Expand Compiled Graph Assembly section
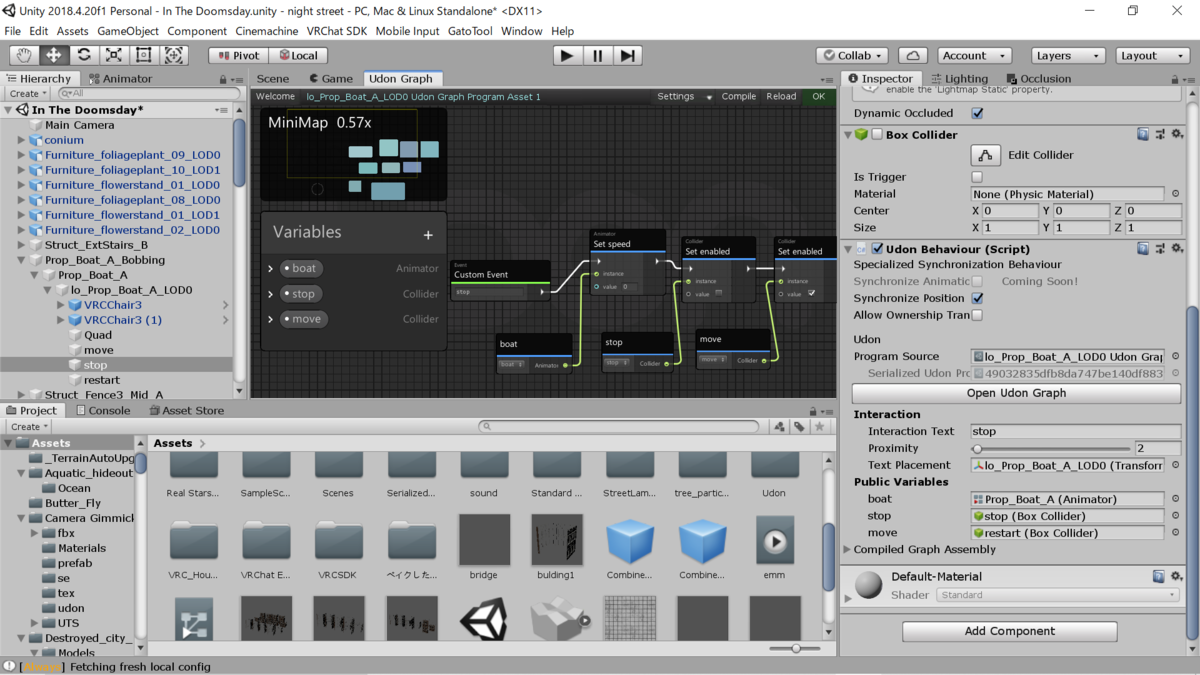 coord(847,549)
